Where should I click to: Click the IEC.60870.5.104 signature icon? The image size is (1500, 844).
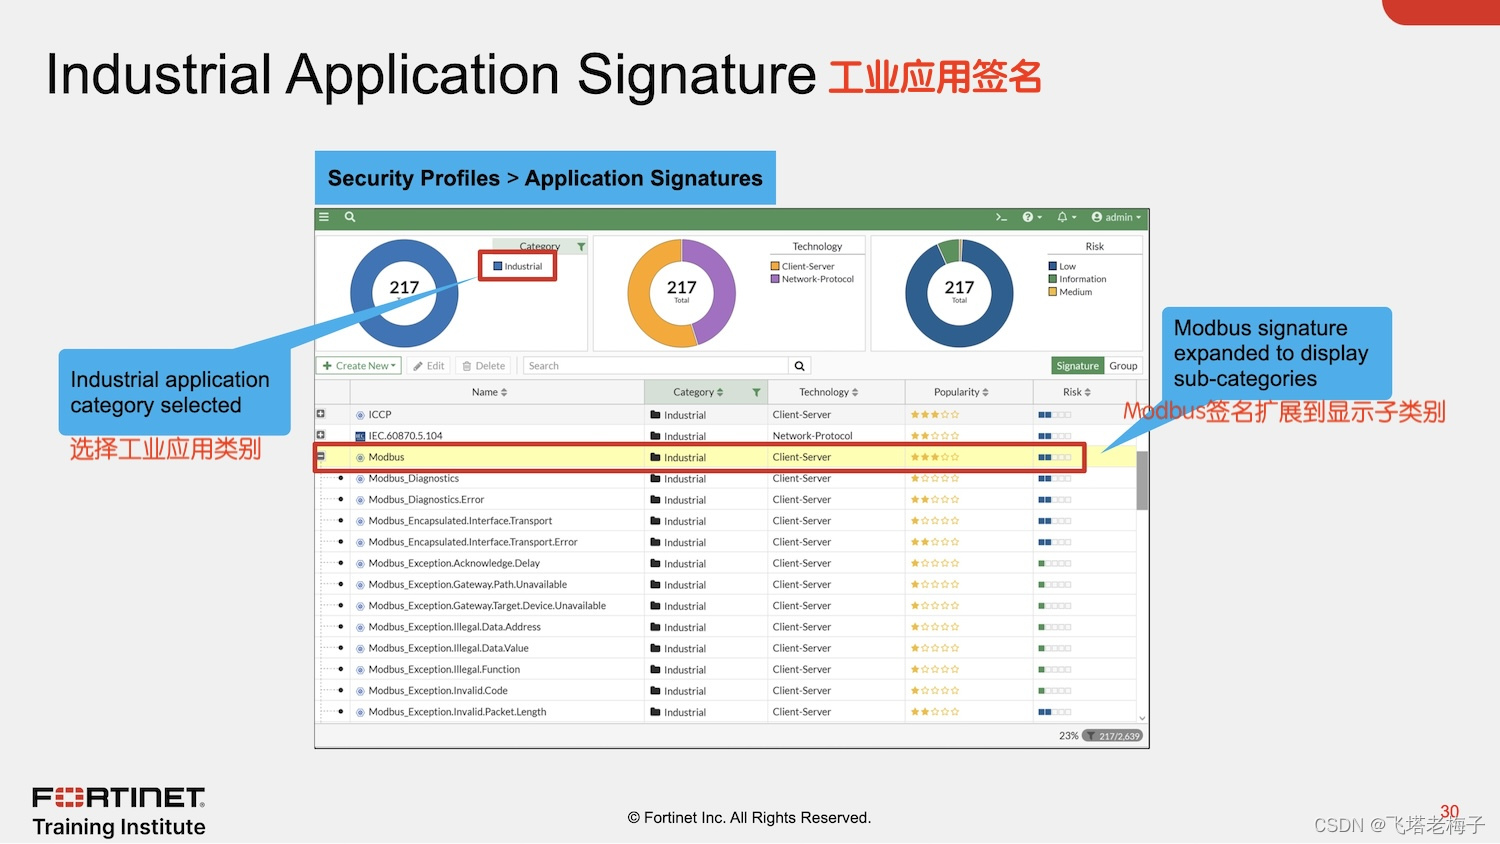[360, 436]
